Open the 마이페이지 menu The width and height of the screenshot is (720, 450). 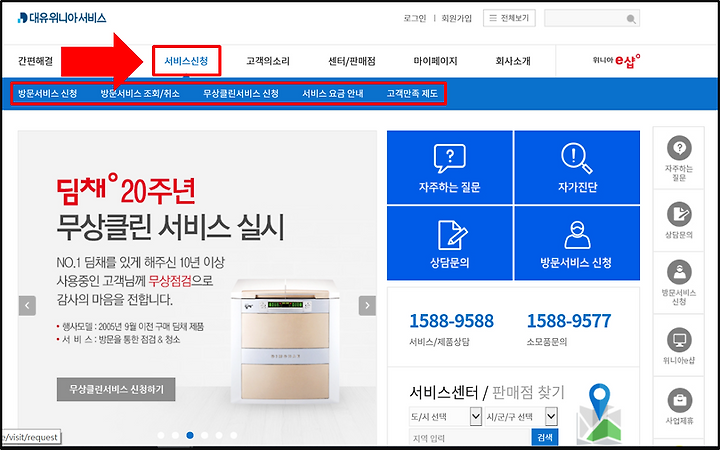[435, 61]
